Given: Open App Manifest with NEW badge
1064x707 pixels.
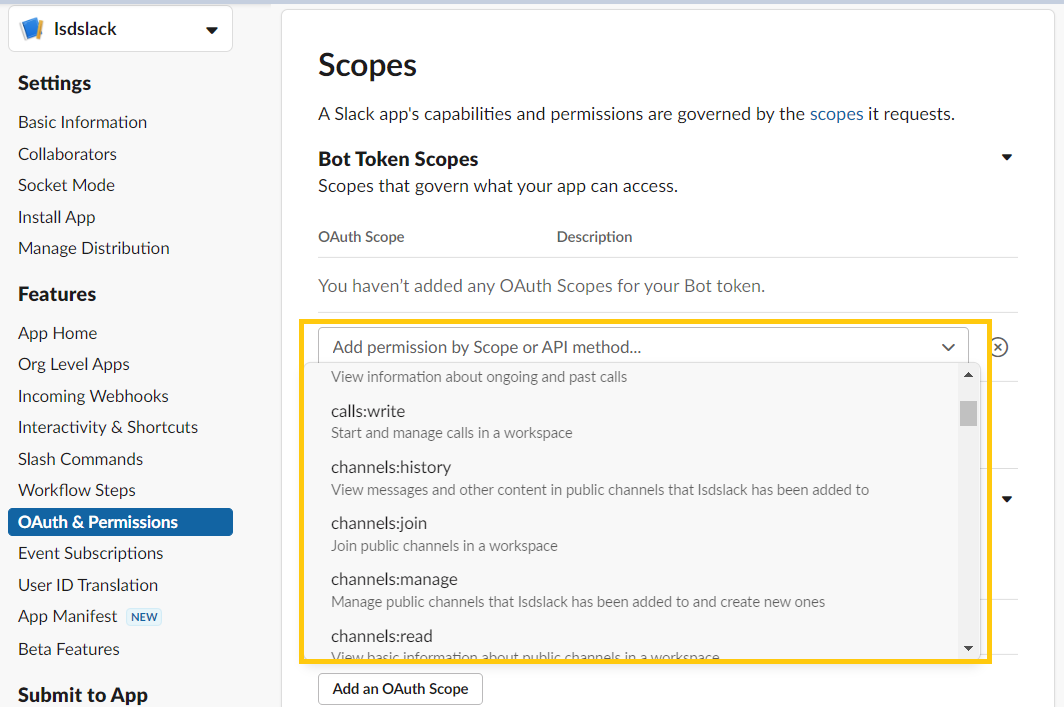Looking at the screenshot, I should pyautogui.click(x=68, y=616).
